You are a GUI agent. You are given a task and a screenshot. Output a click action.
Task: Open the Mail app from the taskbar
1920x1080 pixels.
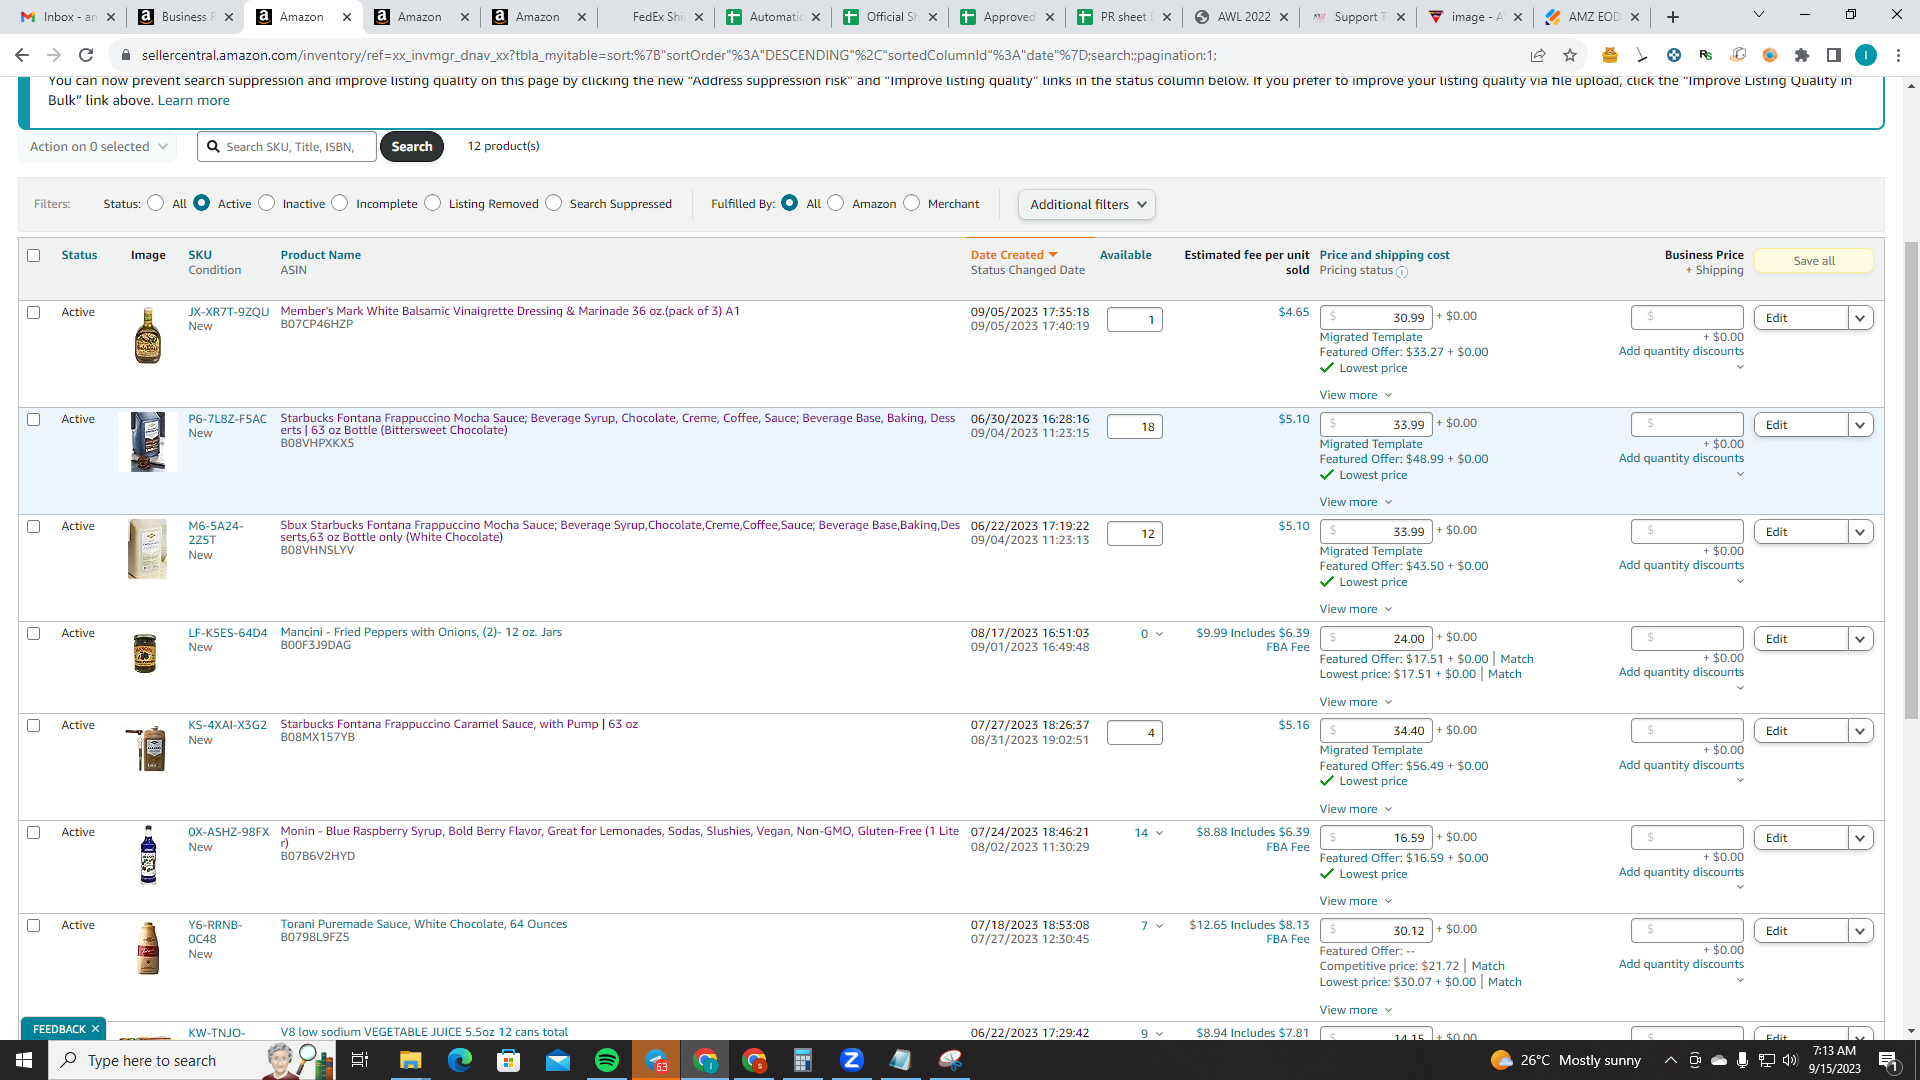tap(557, 1060)
